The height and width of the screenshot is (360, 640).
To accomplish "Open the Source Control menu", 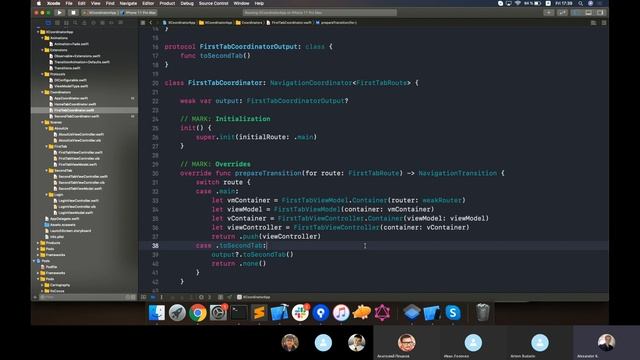I will click(x=213, y=3).
